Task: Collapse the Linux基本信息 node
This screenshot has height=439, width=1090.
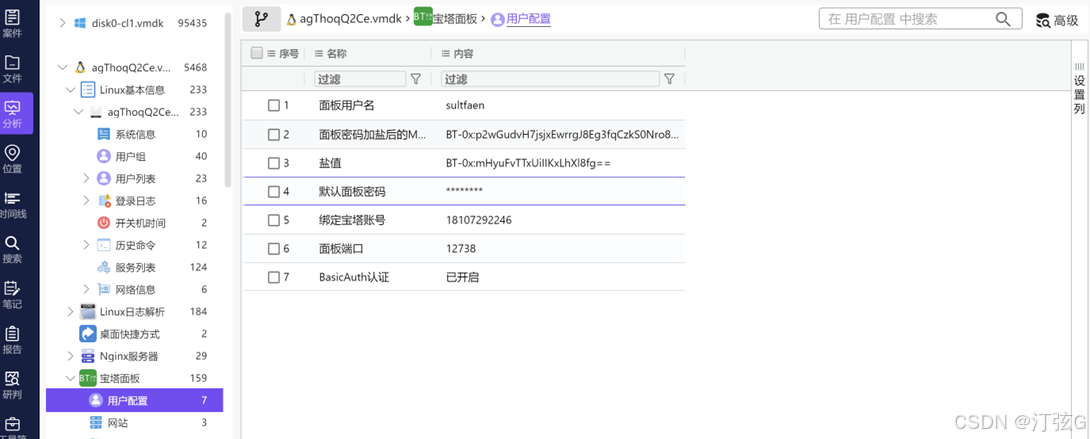Action: pos(70,90)
